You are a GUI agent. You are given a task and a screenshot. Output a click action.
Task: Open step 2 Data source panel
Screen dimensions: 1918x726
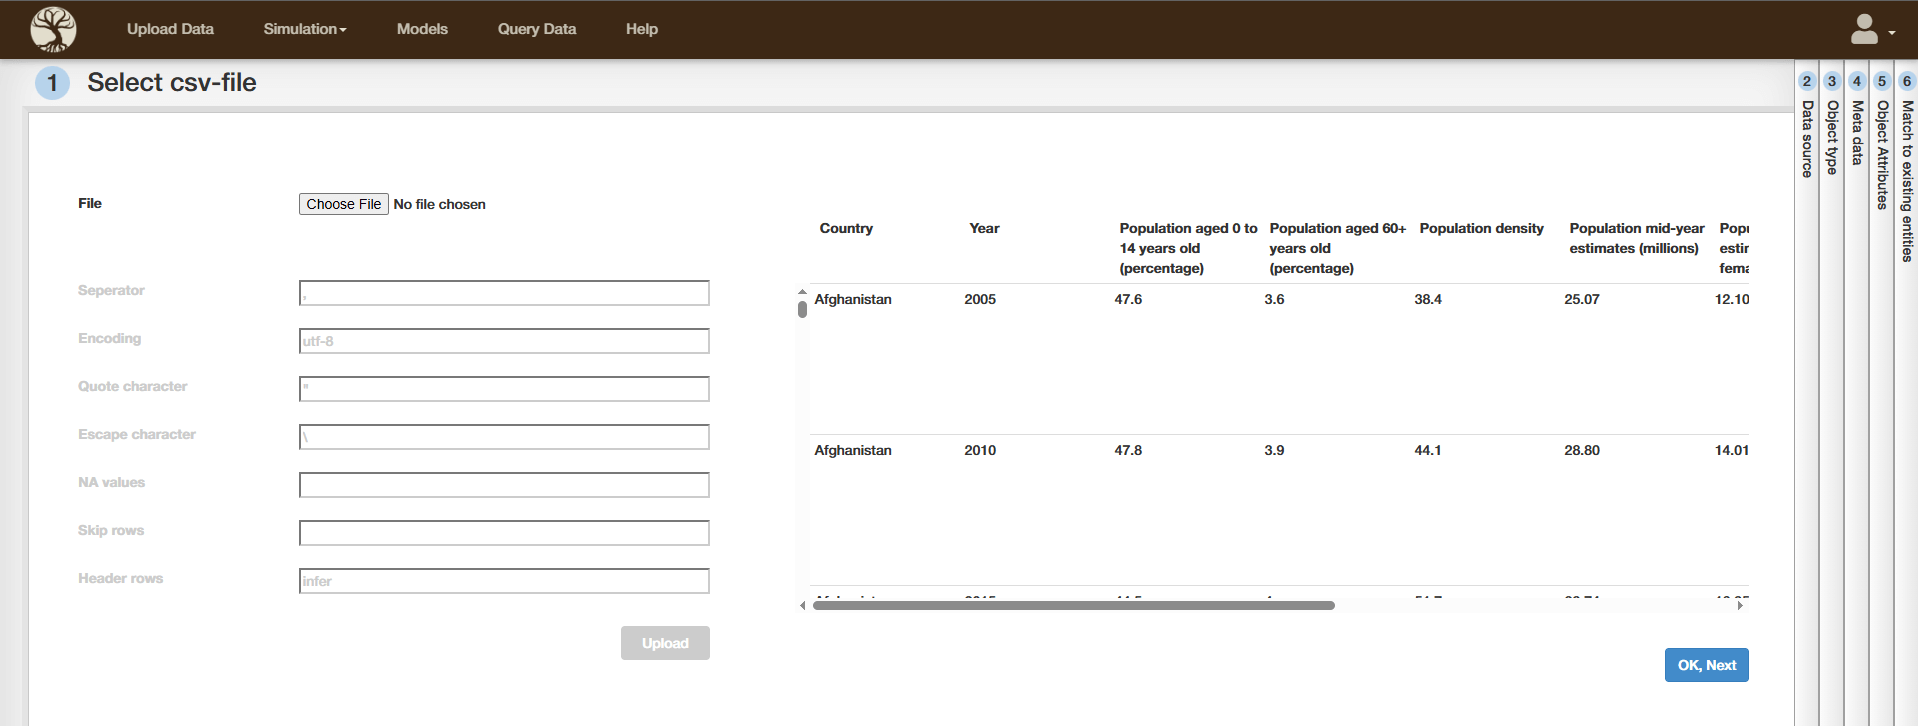coord(1806,82)
